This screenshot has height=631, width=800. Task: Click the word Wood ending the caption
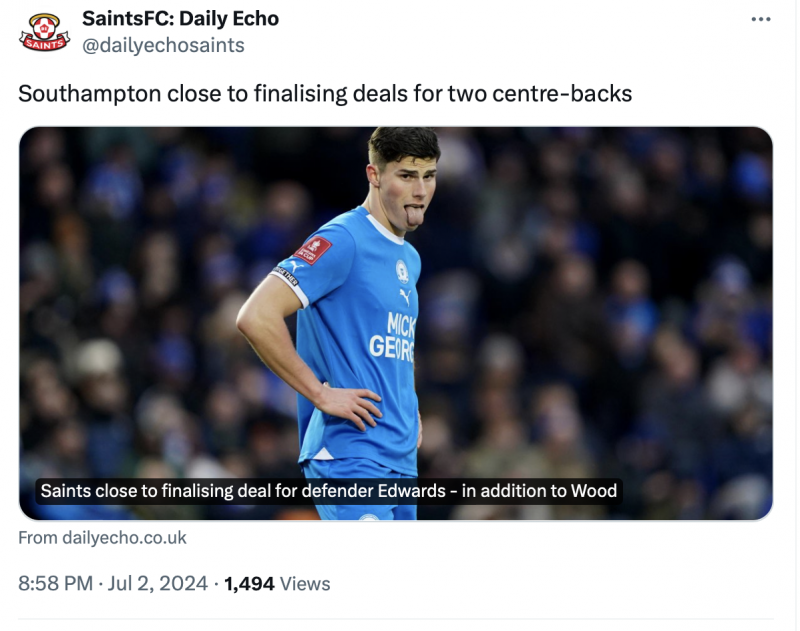[x=594, y=491]
